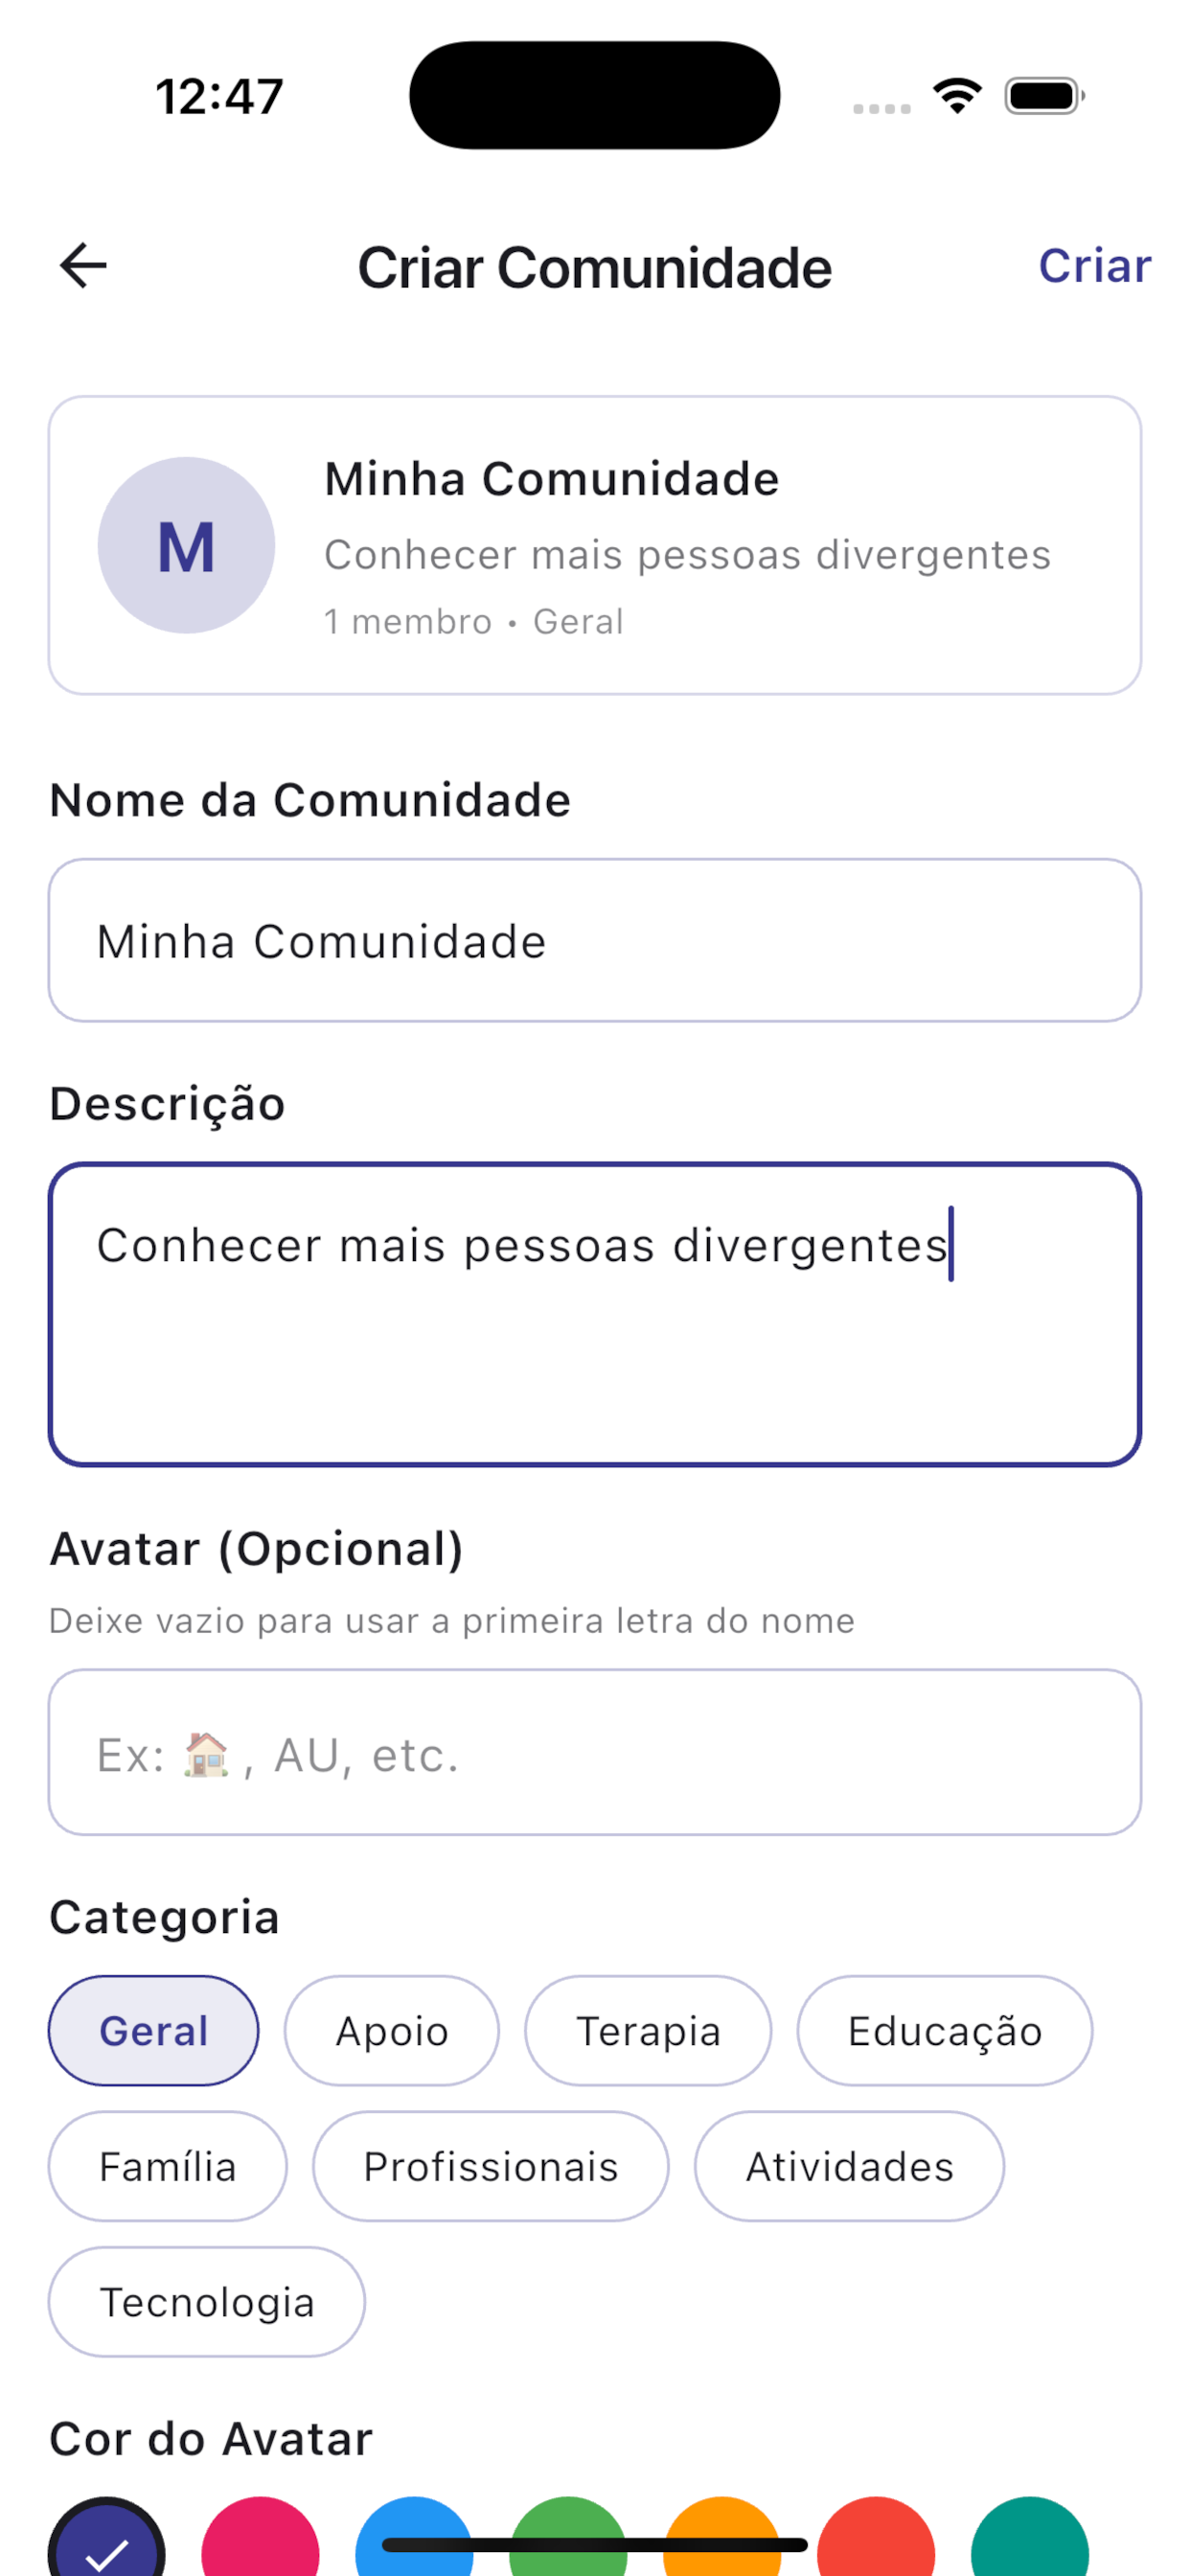
Task: Tap the Avatar emoji input field
Action: tap(595, 1753)
